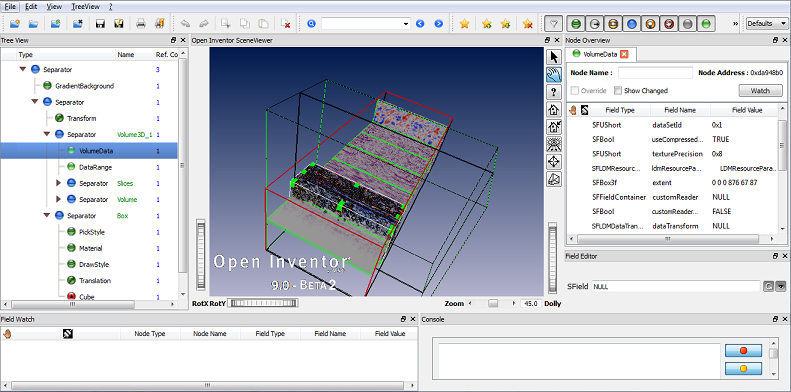Expand the Slices separator node
The height and width of the screenshot is (392, 791).
[59, 183]
